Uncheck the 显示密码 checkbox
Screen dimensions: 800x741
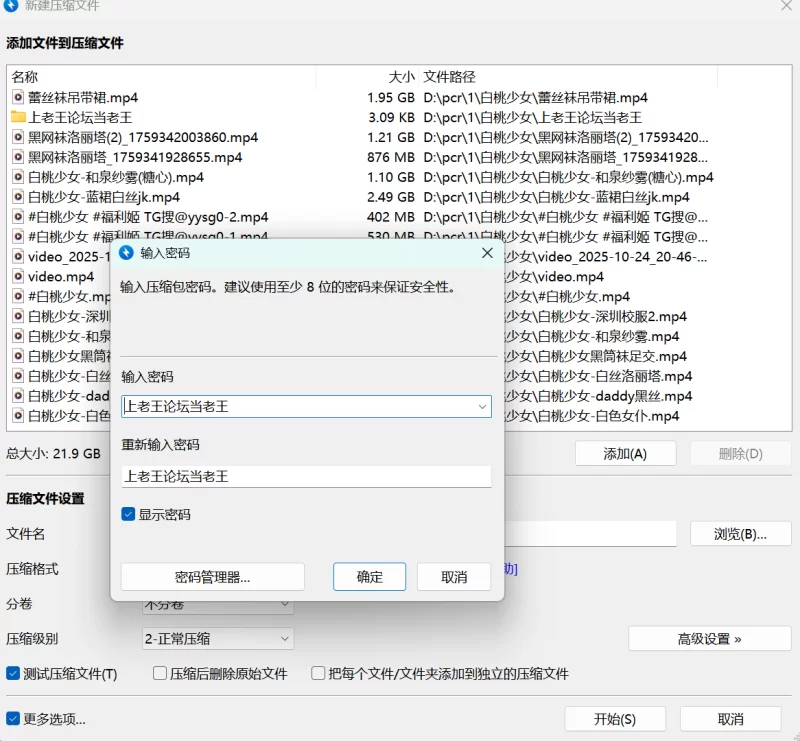(128, 514)
